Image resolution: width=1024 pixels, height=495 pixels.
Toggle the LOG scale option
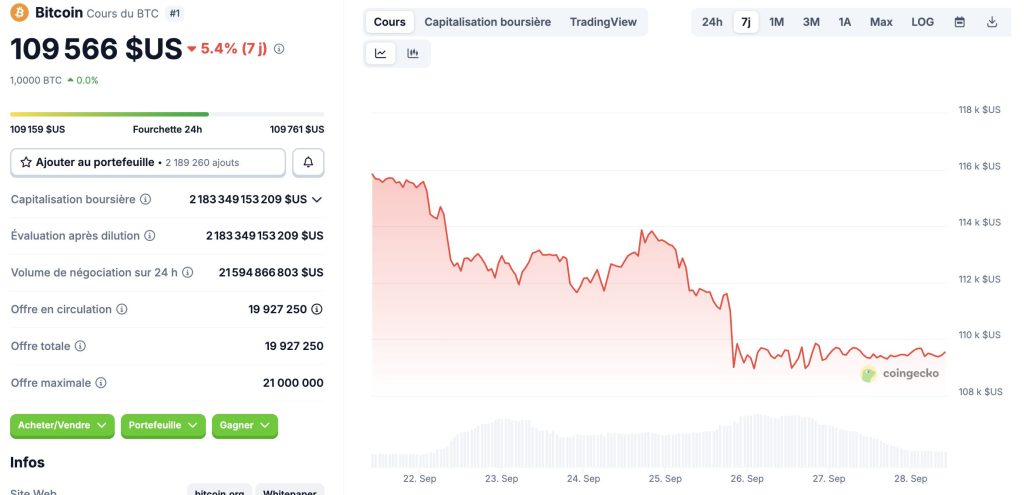(922, 22)
